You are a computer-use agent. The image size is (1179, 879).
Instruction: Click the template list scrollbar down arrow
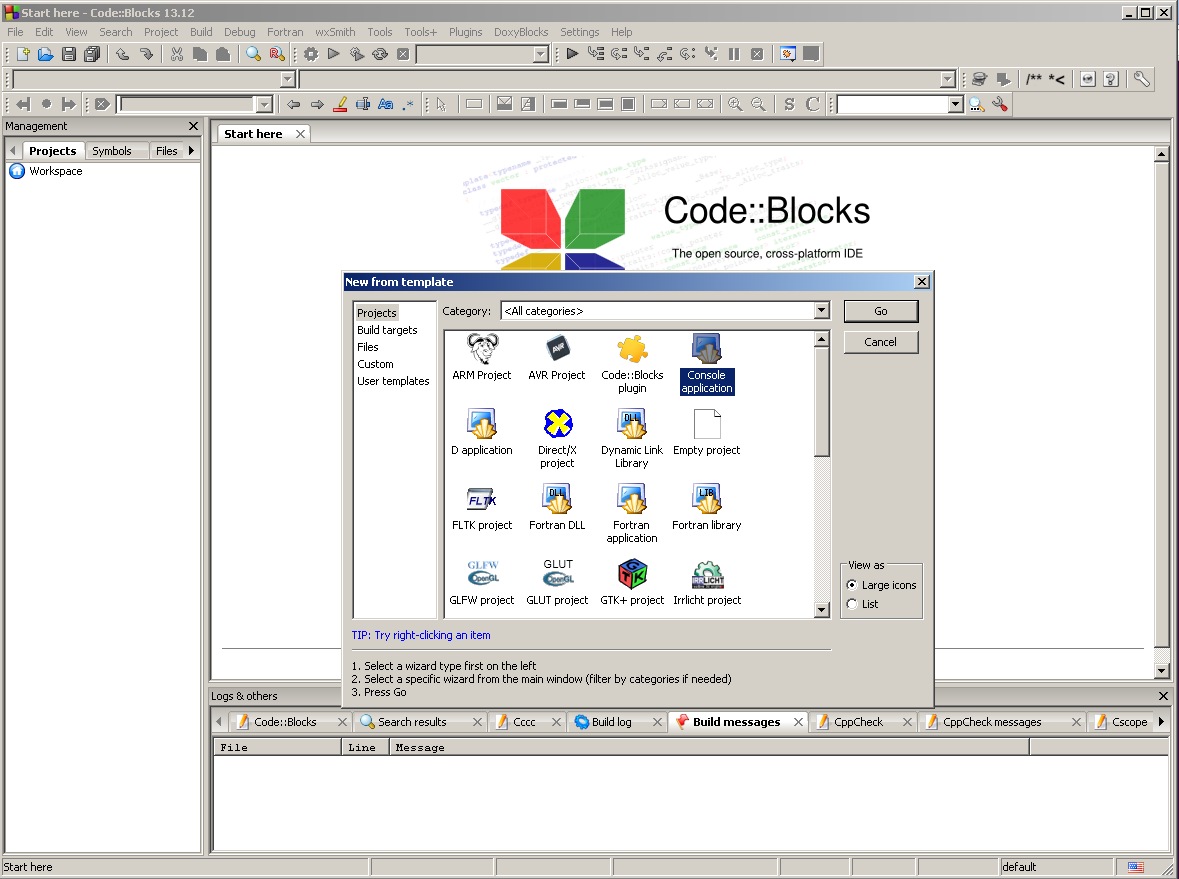click(822, 609)
